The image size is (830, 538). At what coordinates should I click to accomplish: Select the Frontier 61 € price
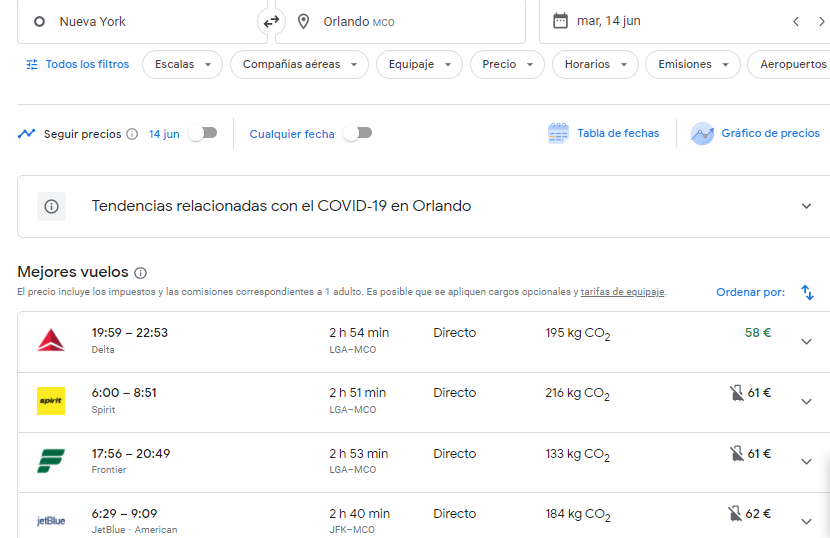[x=759, y=454]
